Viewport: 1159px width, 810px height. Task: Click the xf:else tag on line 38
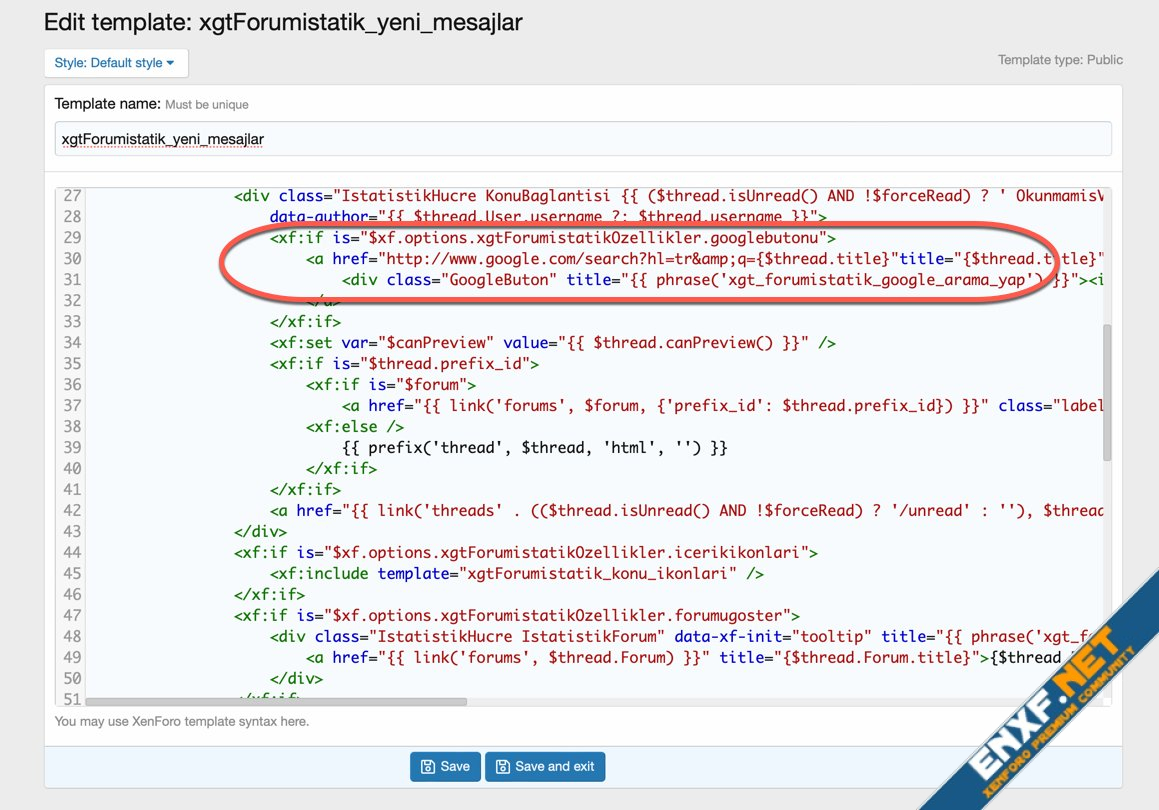[x=355, y=427]
